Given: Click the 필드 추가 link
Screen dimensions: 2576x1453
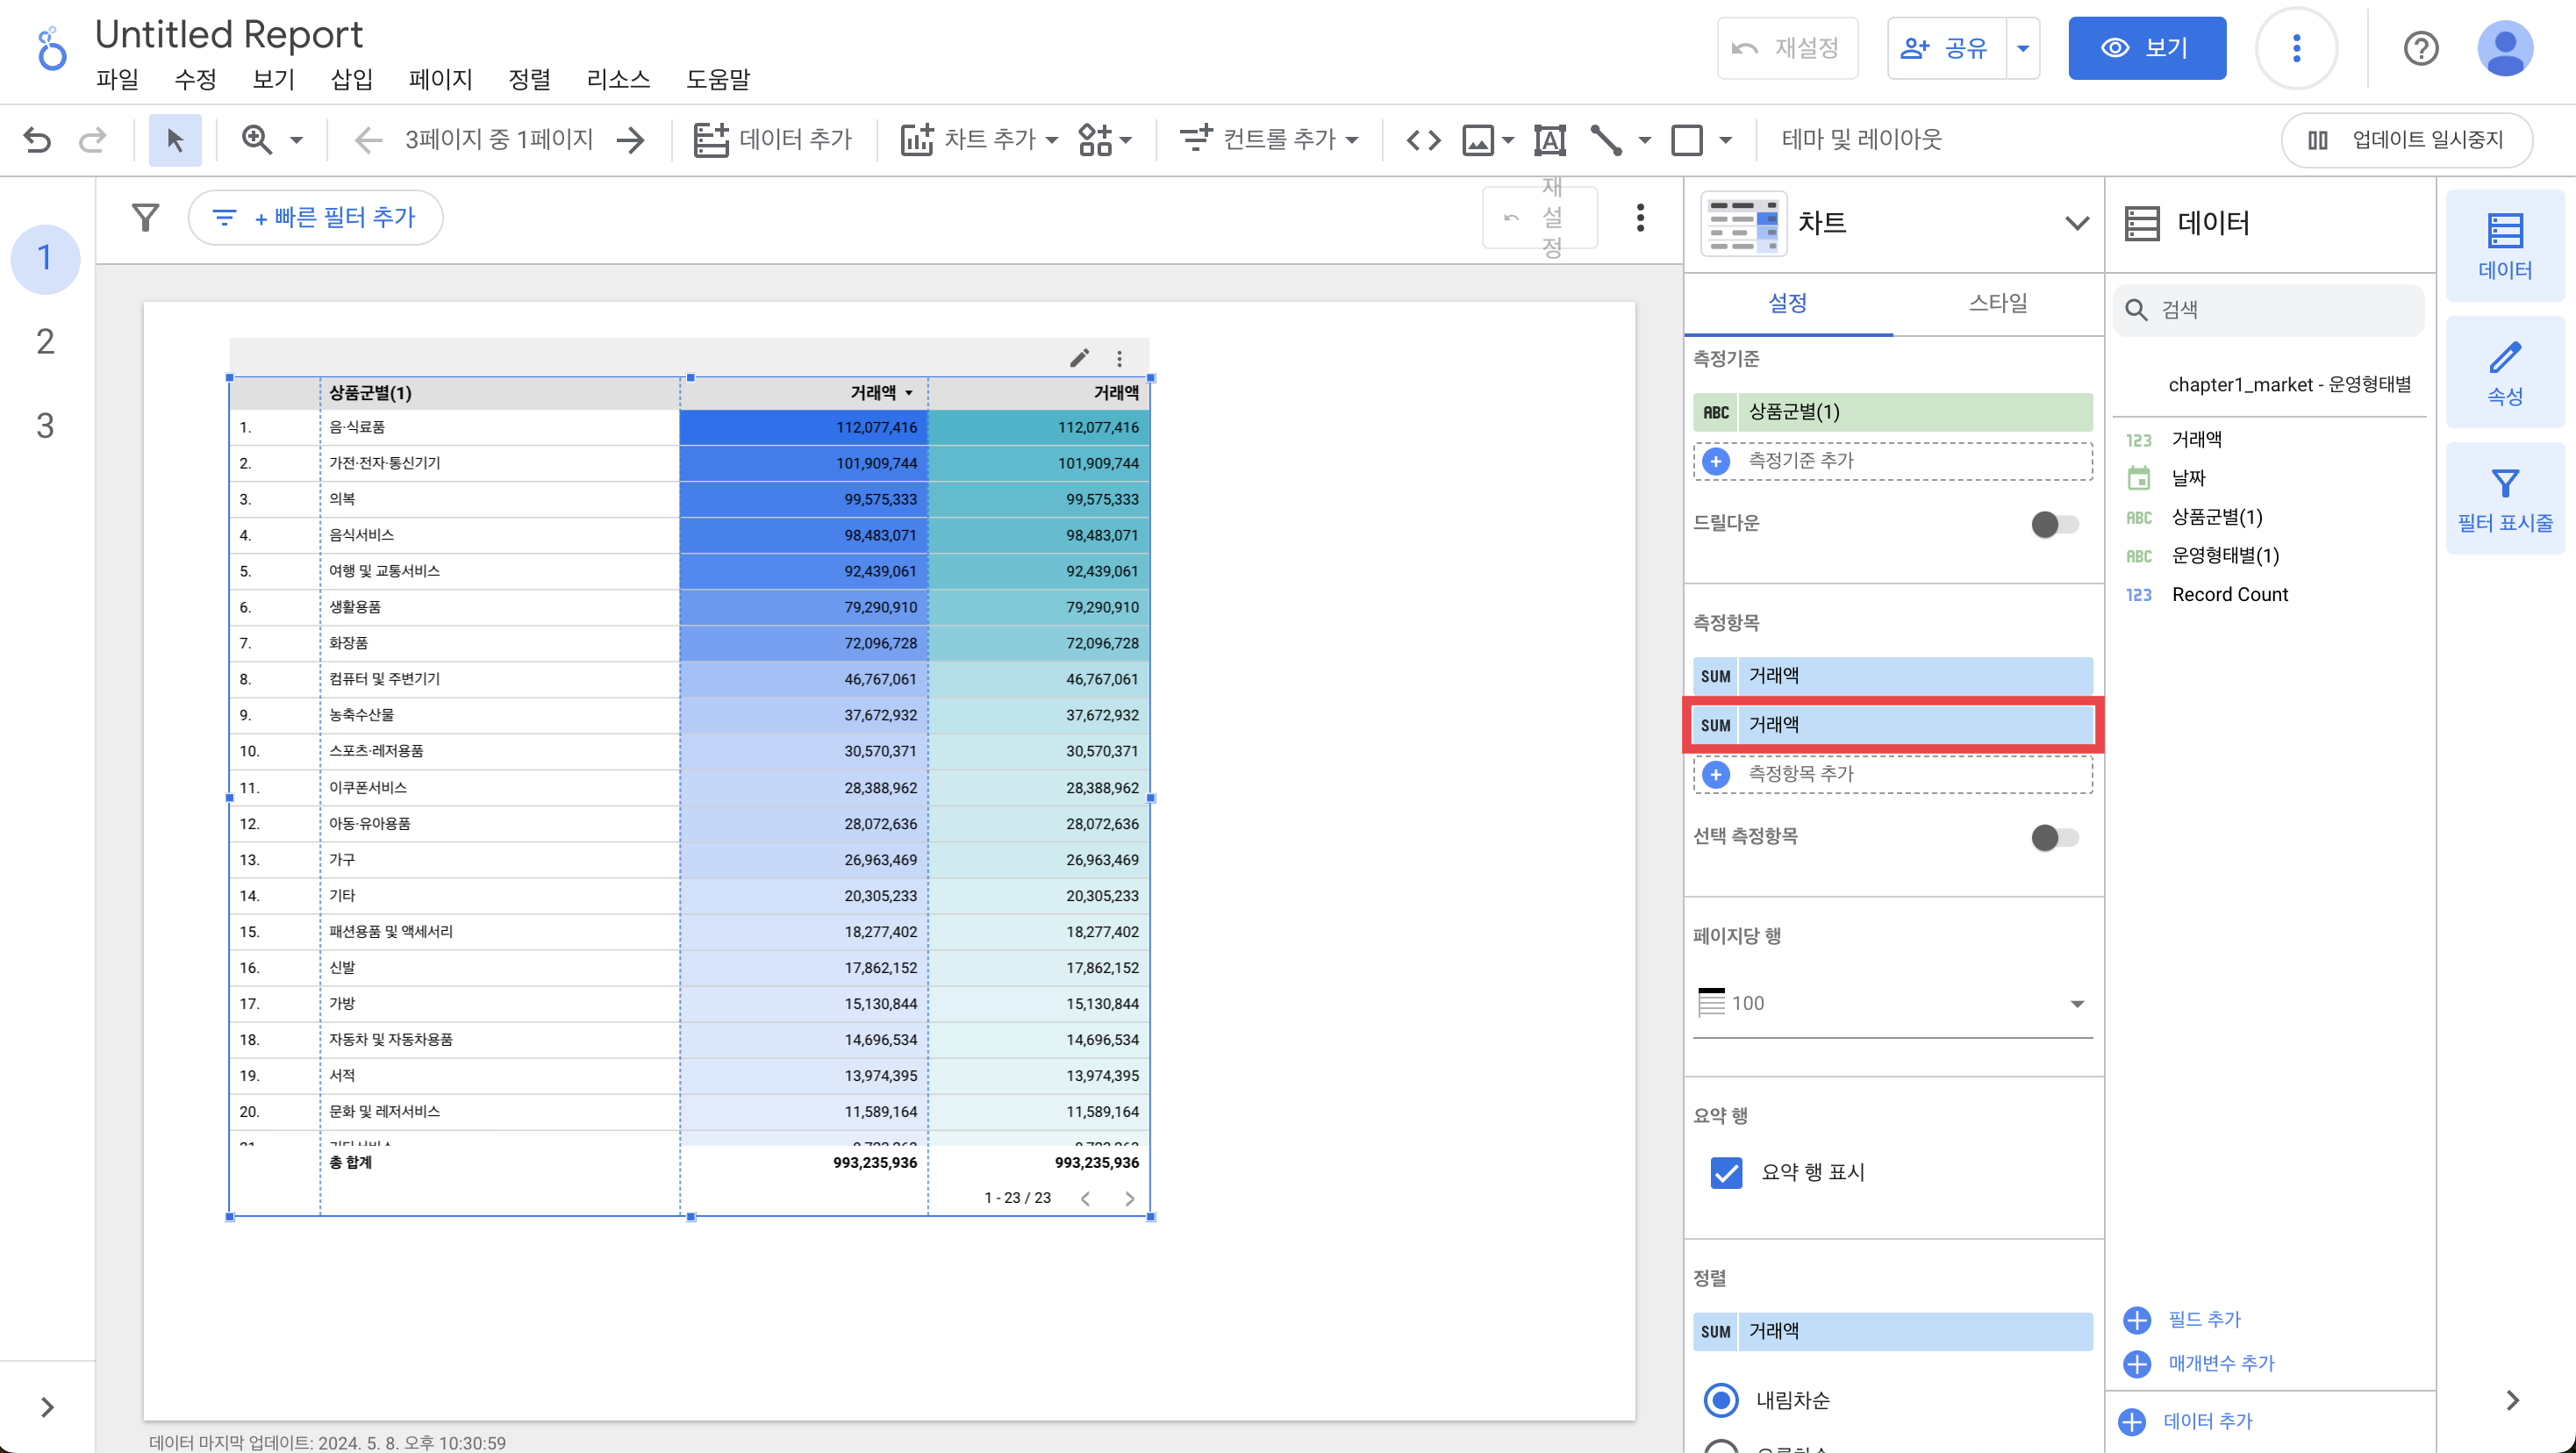Looking at the screenshot, I should [2203, 1319].
